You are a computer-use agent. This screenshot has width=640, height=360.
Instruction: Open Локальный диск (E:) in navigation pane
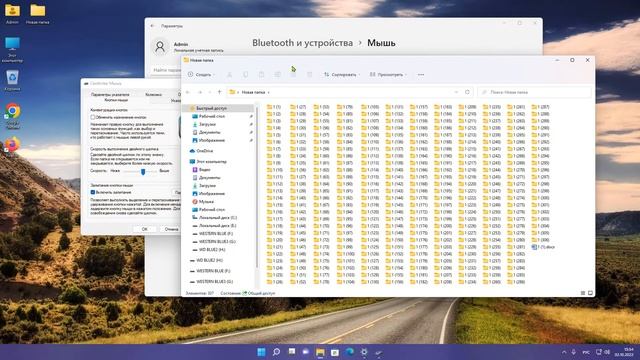[218, 226]
